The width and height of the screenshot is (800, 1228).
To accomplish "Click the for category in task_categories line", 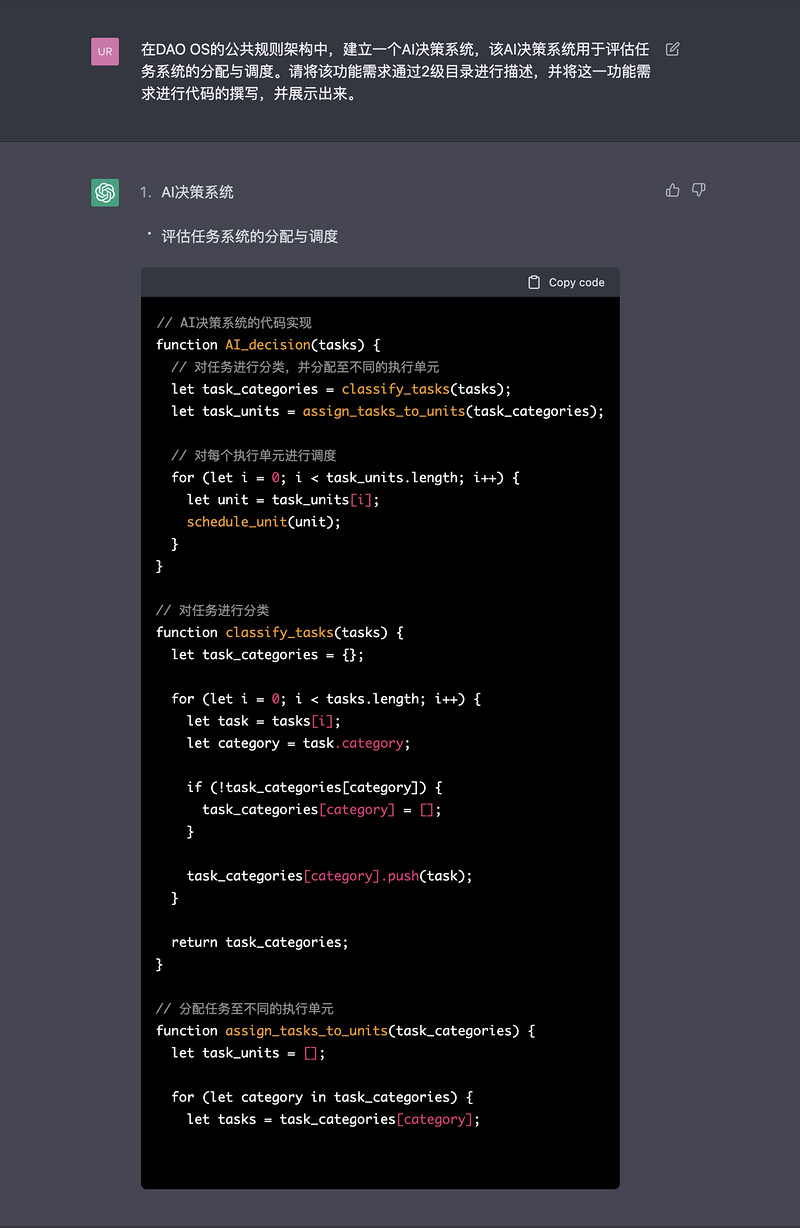I will pyautogui.click(x=321, y=1097).
